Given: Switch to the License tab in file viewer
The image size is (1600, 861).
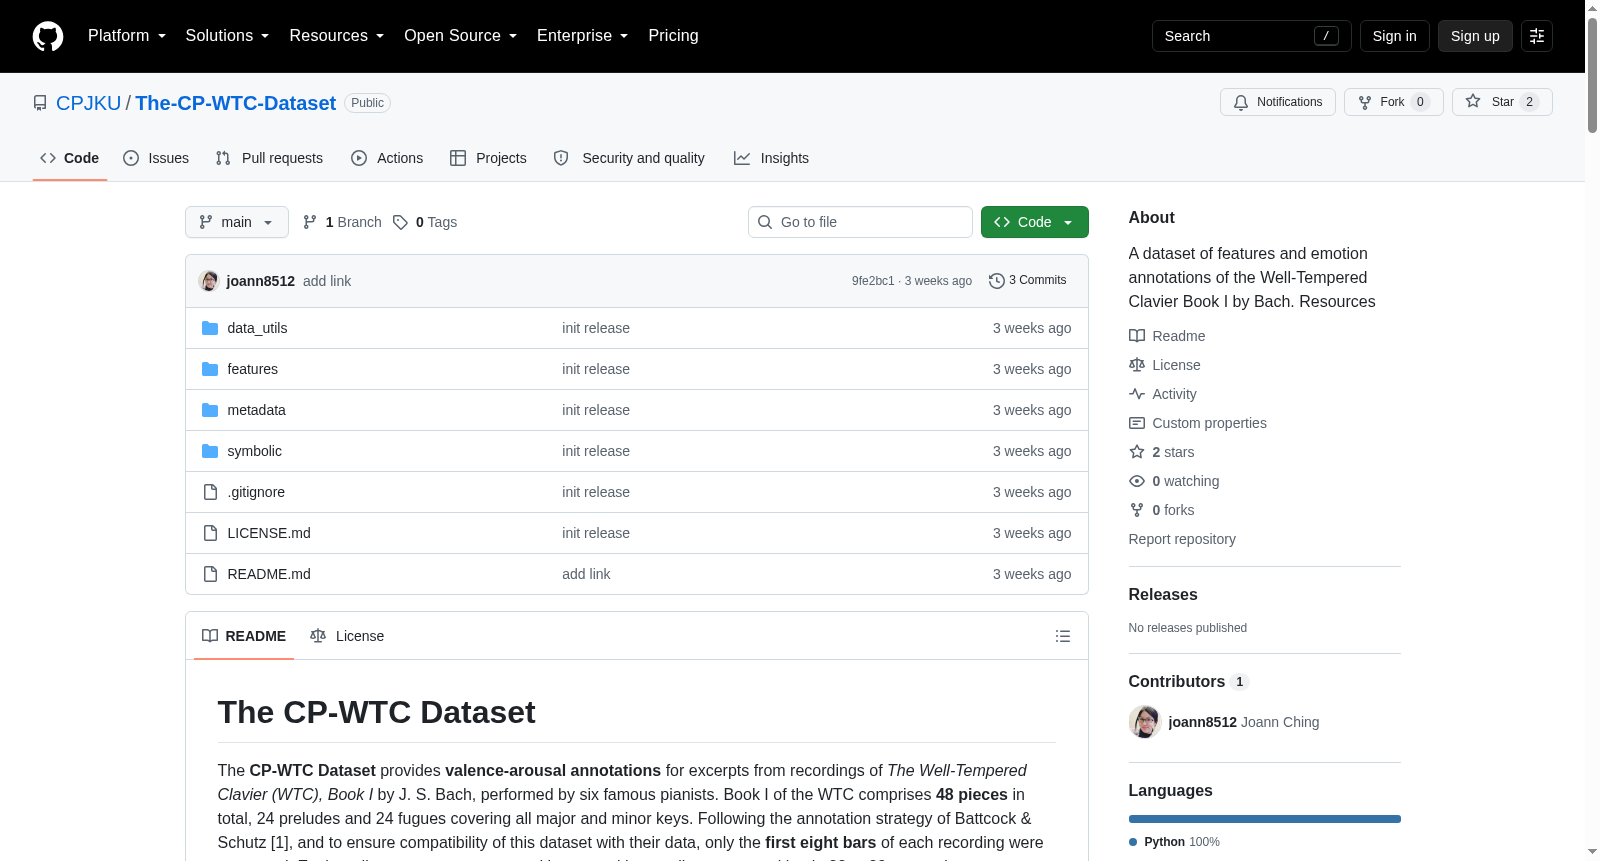Looking at the screenshot, I should [x=347, y=636].
